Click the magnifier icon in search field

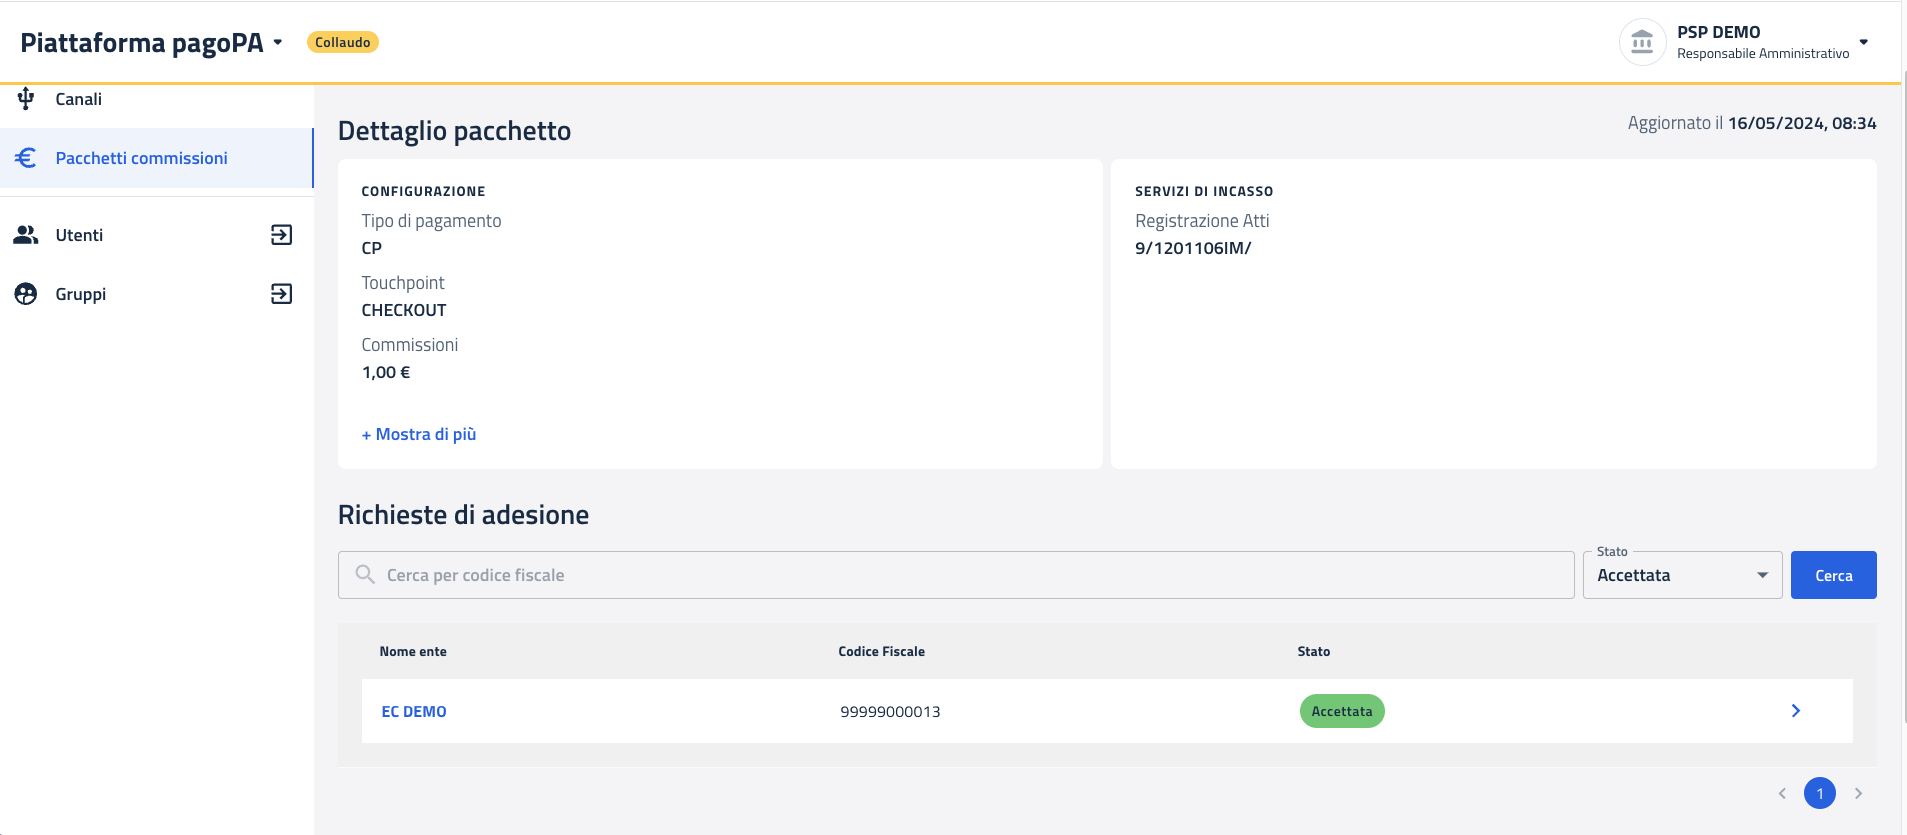point(365,575)
